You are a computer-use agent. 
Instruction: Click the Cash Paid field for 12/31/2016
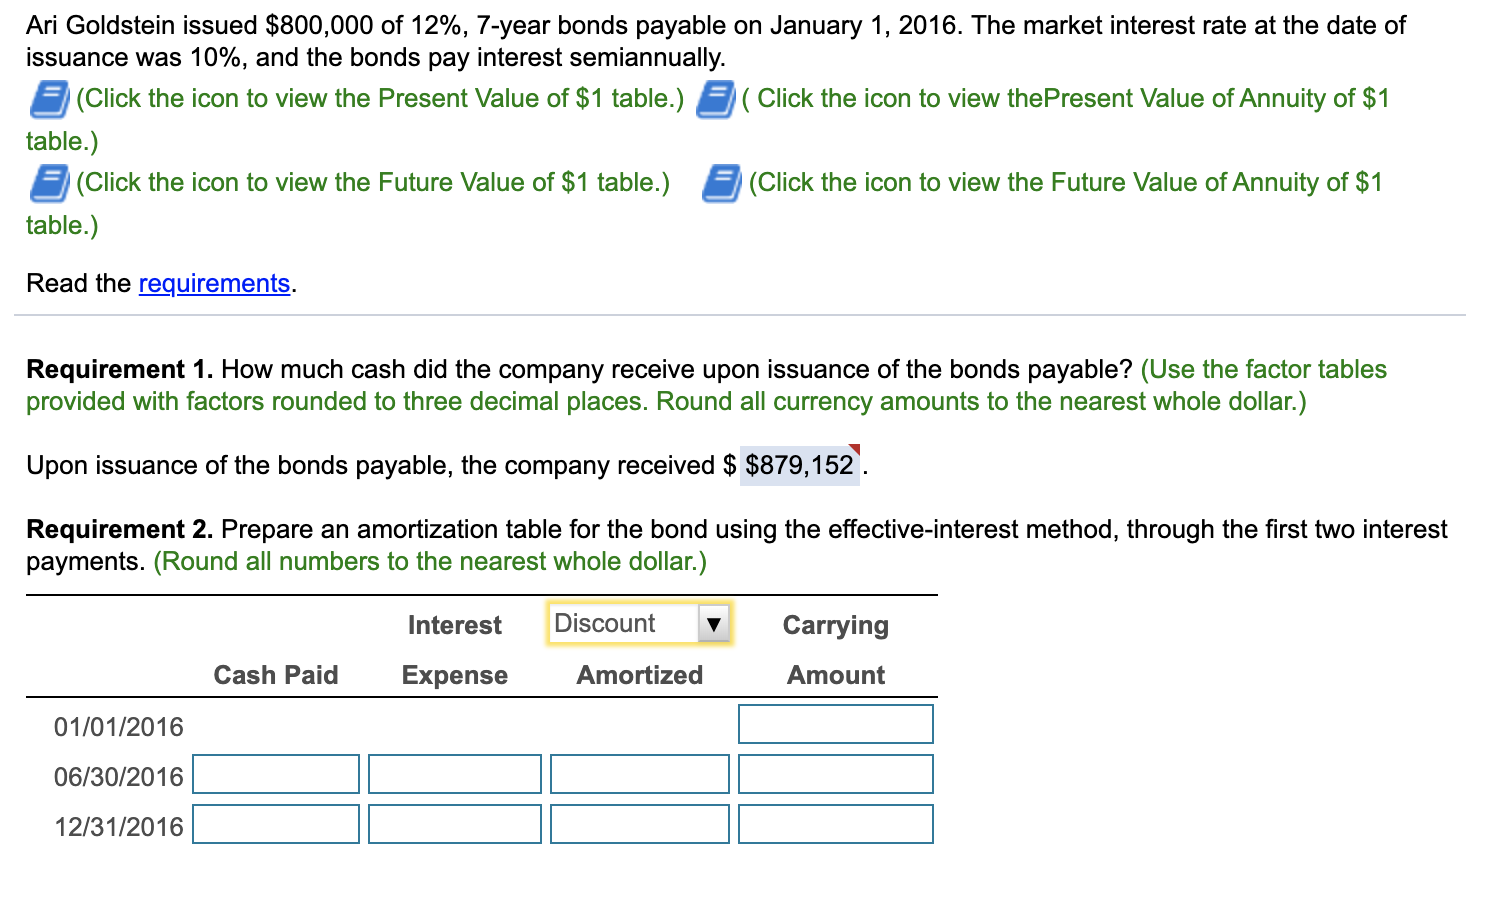point(275,824)
